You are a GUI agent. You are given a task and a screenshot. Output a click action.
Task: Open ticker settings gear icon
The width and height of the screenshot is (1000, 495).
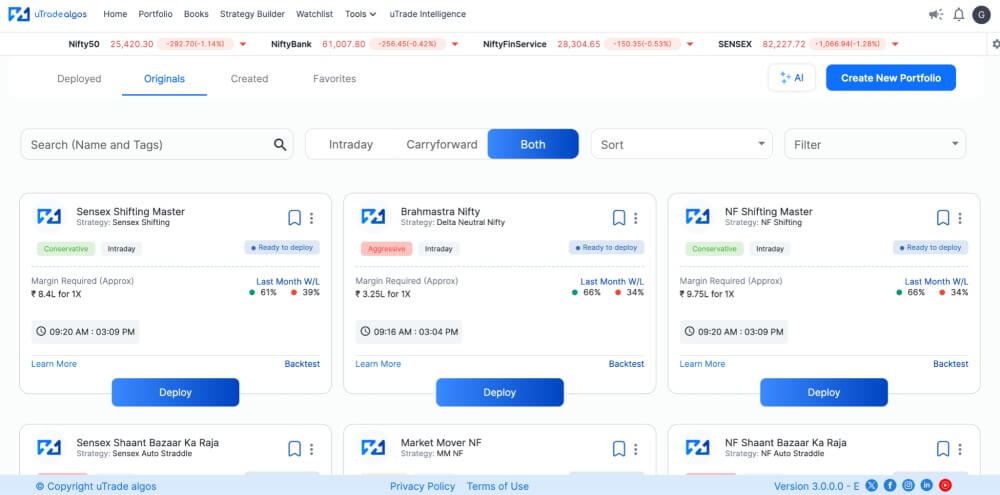tap(996, 44)
